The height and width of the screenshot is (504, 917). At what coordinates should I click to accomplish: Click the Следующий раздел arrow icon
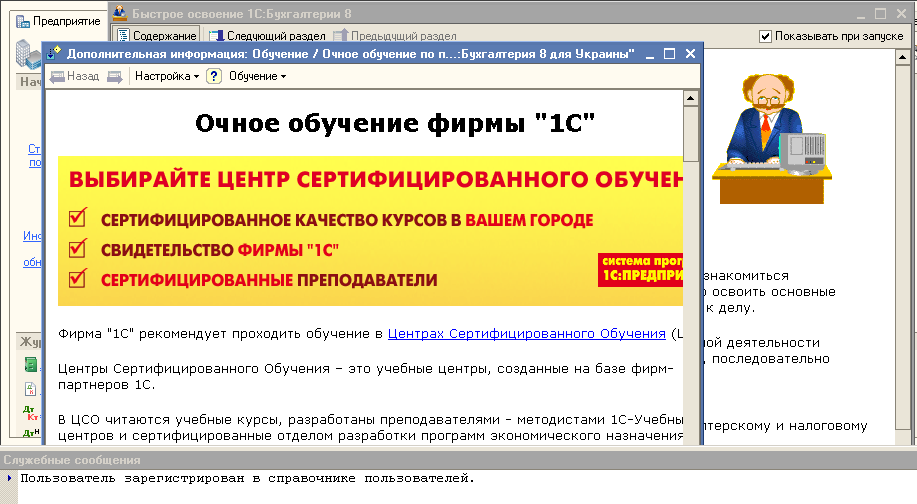216,36
